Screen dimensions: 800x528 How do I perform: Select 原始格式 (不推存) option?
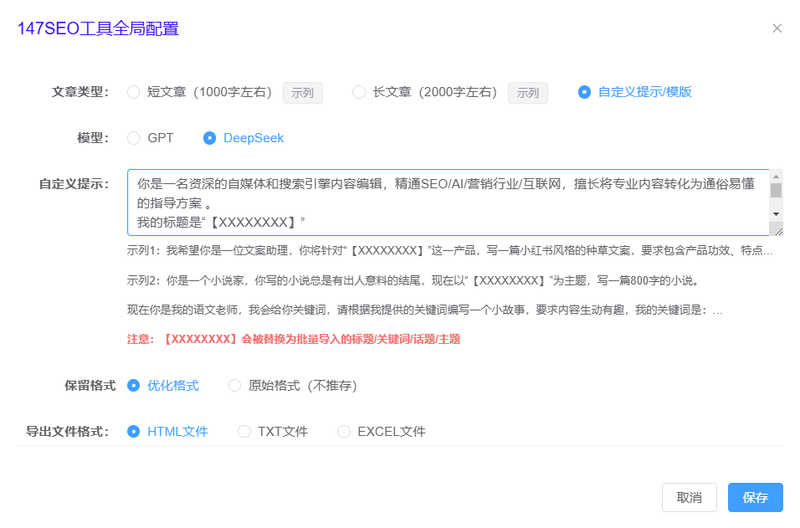293,386
